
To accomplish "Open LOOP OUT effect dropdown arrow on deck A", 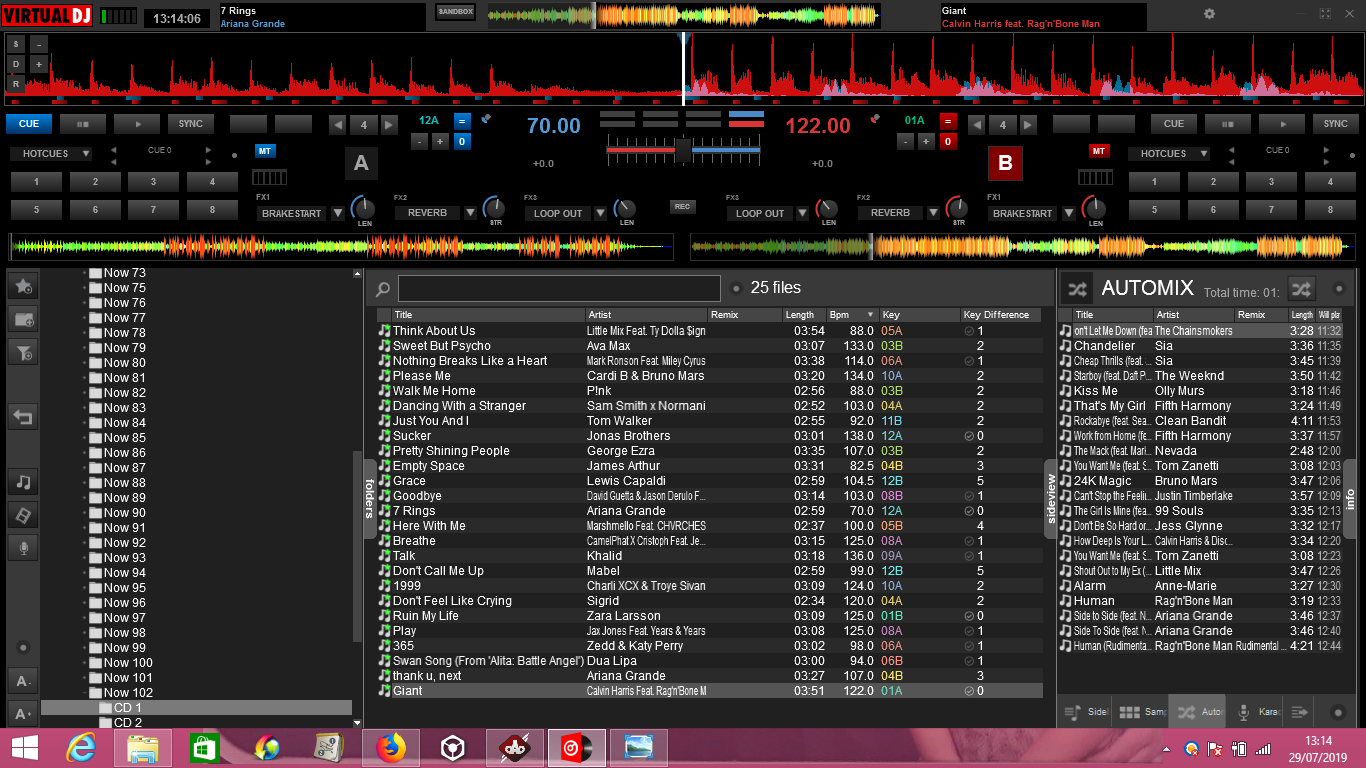I will pos(600,213).
